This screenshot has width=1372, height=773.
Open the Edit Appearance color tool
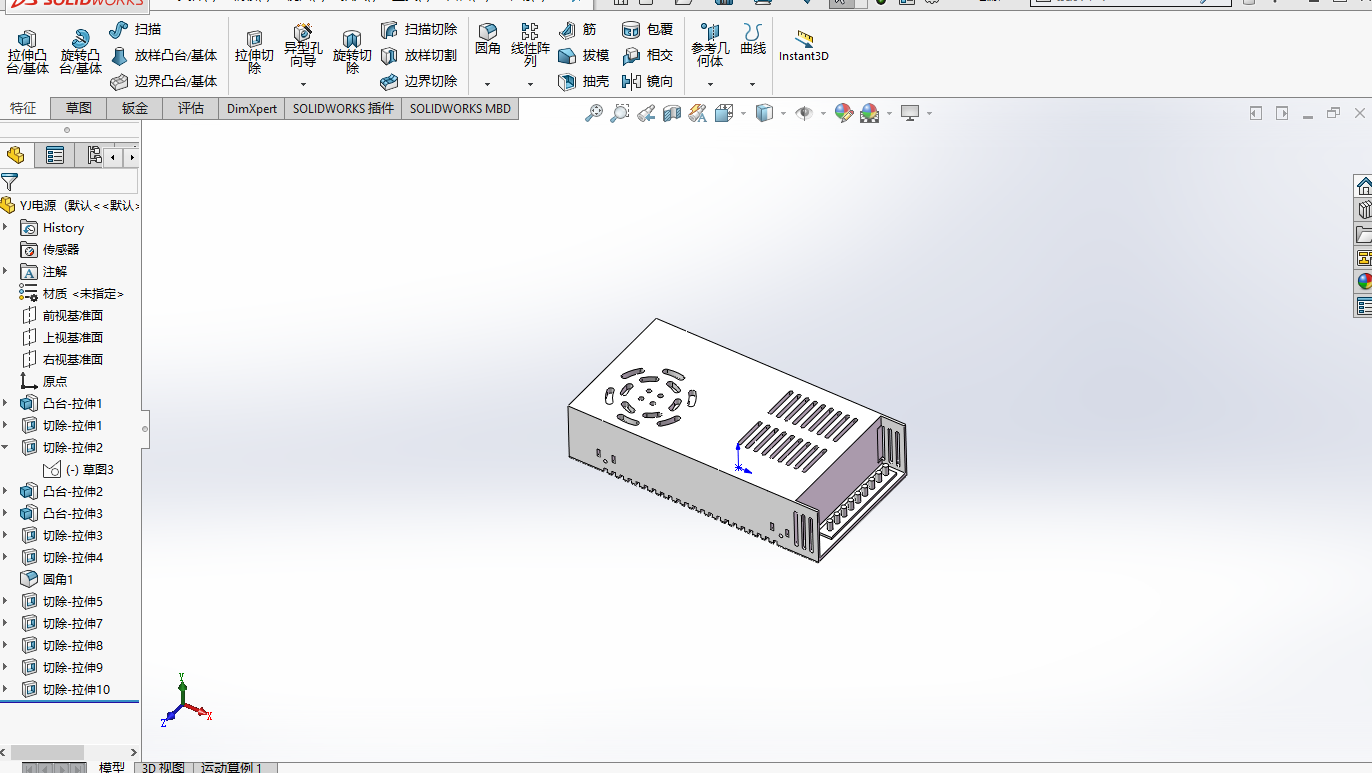(x=843, y=113)
